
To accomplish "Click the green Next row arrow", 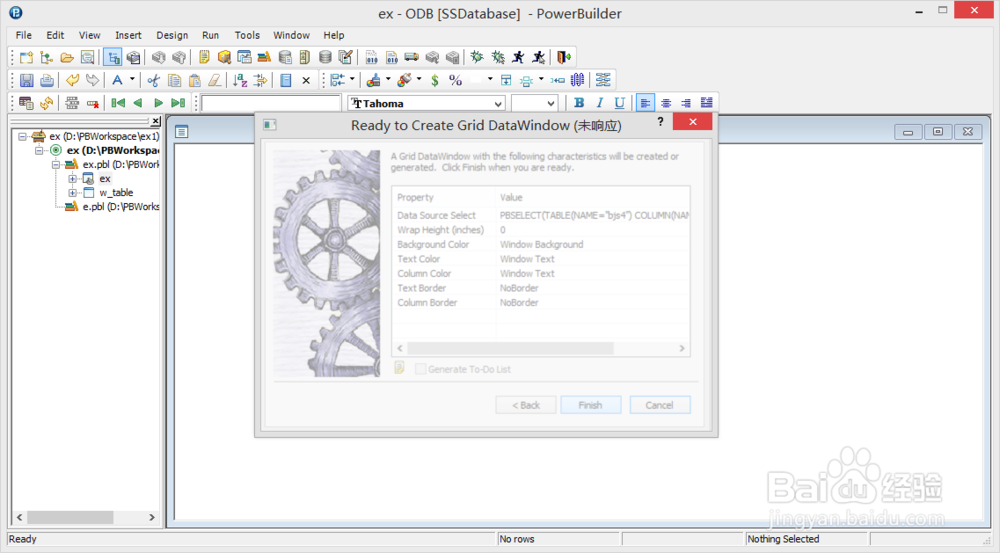I will [158, 103].
